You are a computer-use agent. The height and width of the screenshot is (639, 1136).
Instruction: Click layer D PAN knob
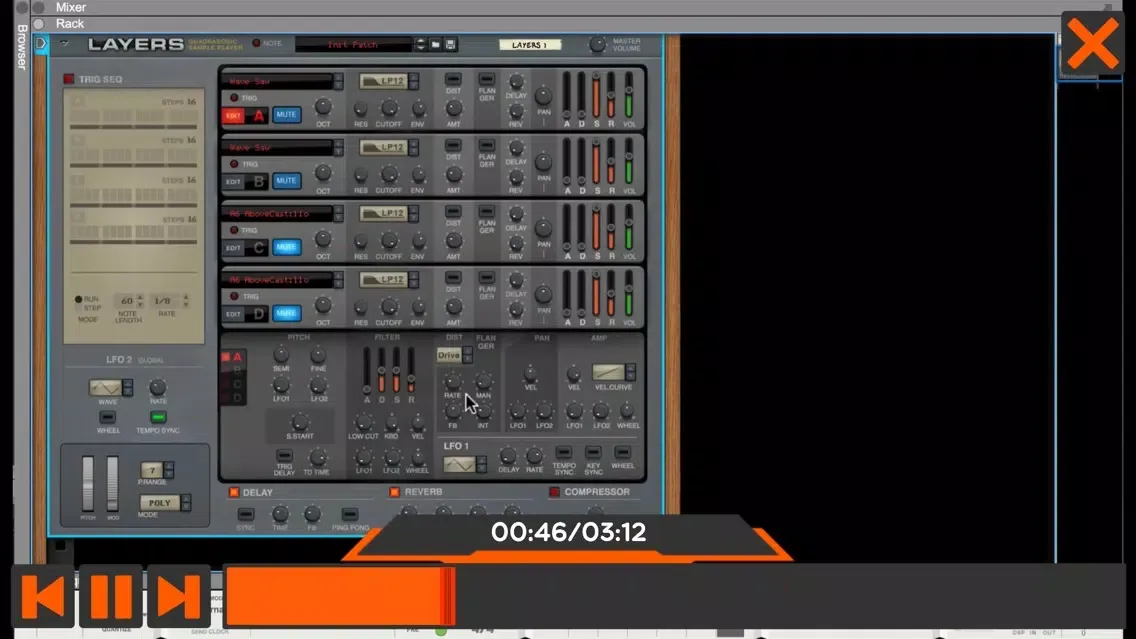pos(543,294)
